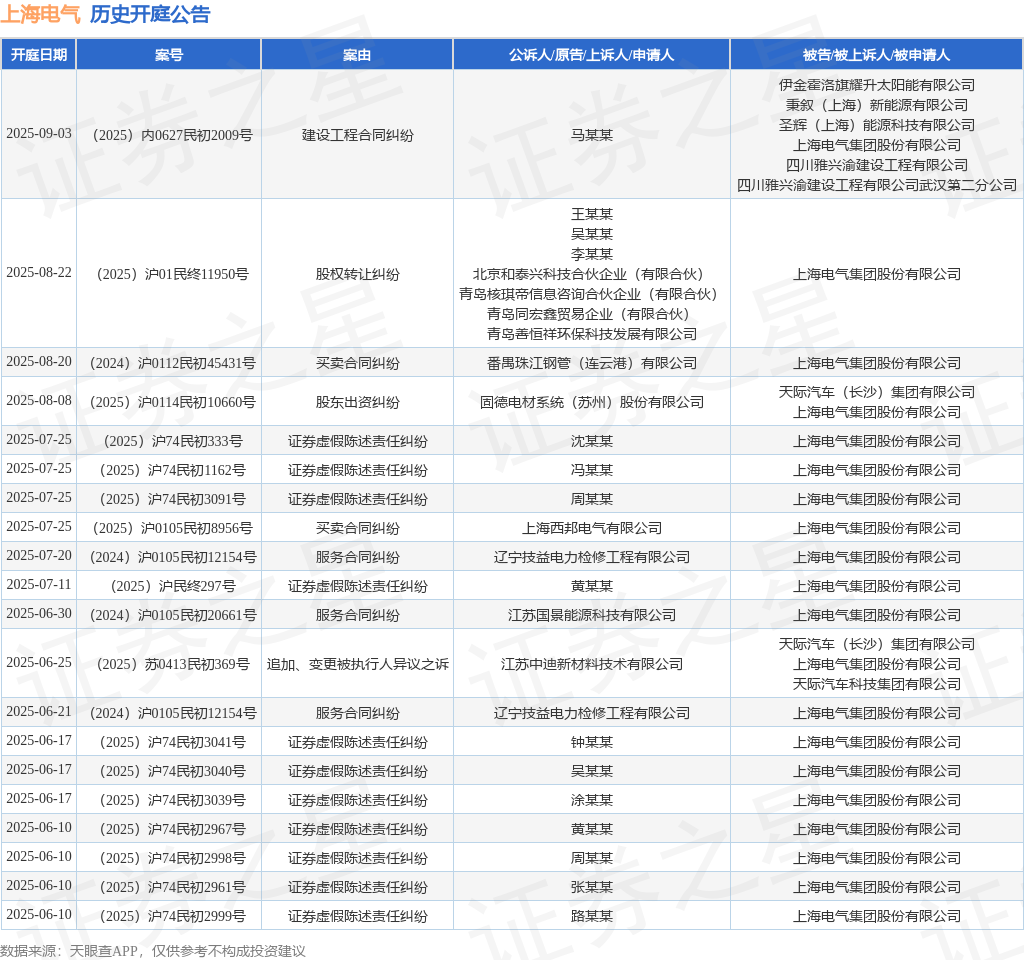Click defendant 秉叙（上海）新能源有限公司
This screenshot has height=960, width=1024.
(876, 105)
